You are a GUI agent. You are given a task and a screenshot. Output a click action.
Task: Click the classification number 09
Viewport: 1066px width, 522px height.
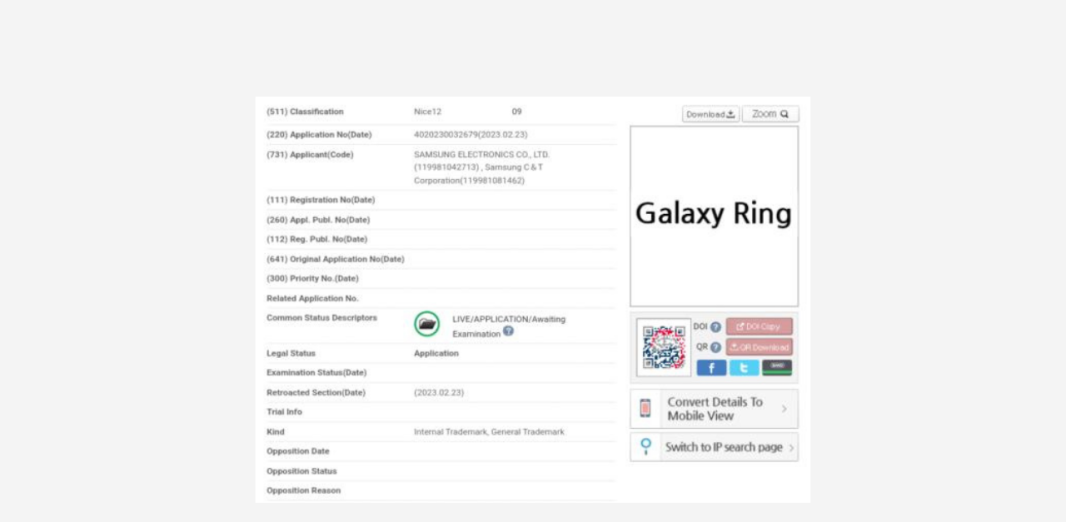517,111
